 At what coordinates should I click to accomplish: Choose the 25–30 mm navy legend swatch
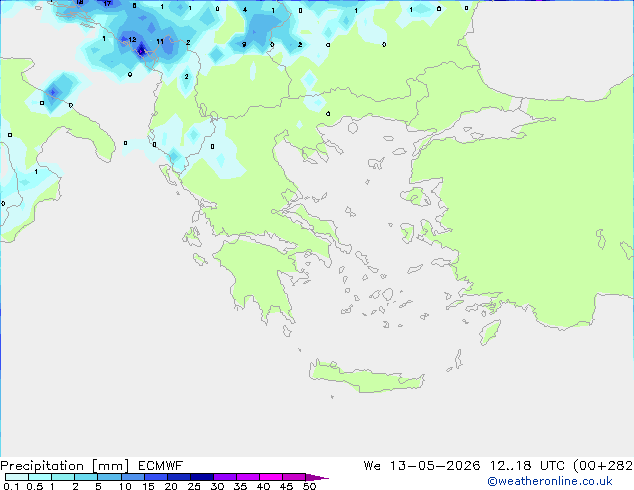tap(201, 477)
